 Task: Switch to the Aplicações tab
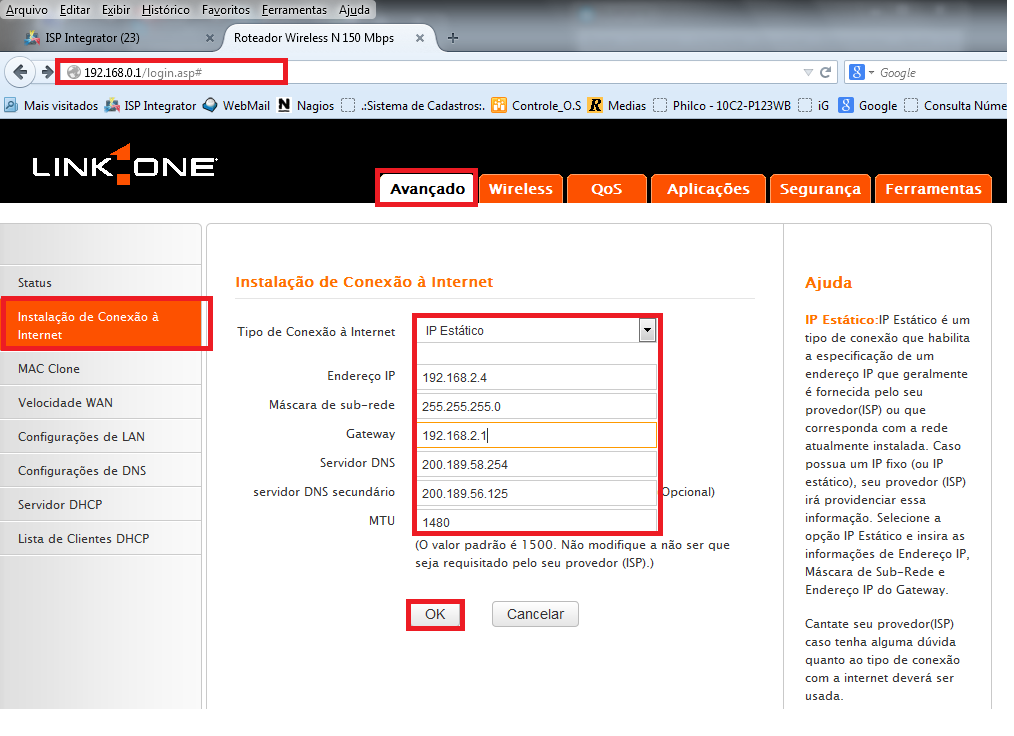point(708,189)
